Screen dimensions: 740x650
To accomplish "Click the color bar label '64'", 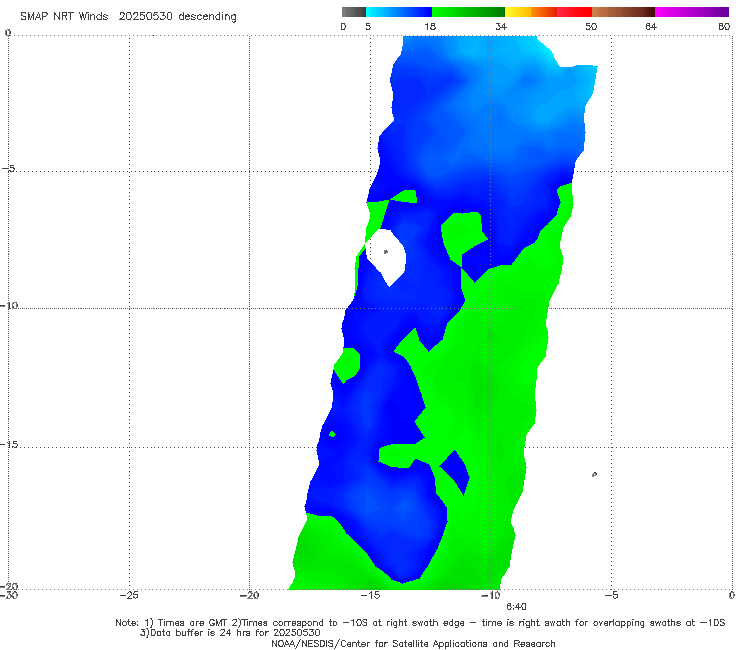I will tap(651, 26).
